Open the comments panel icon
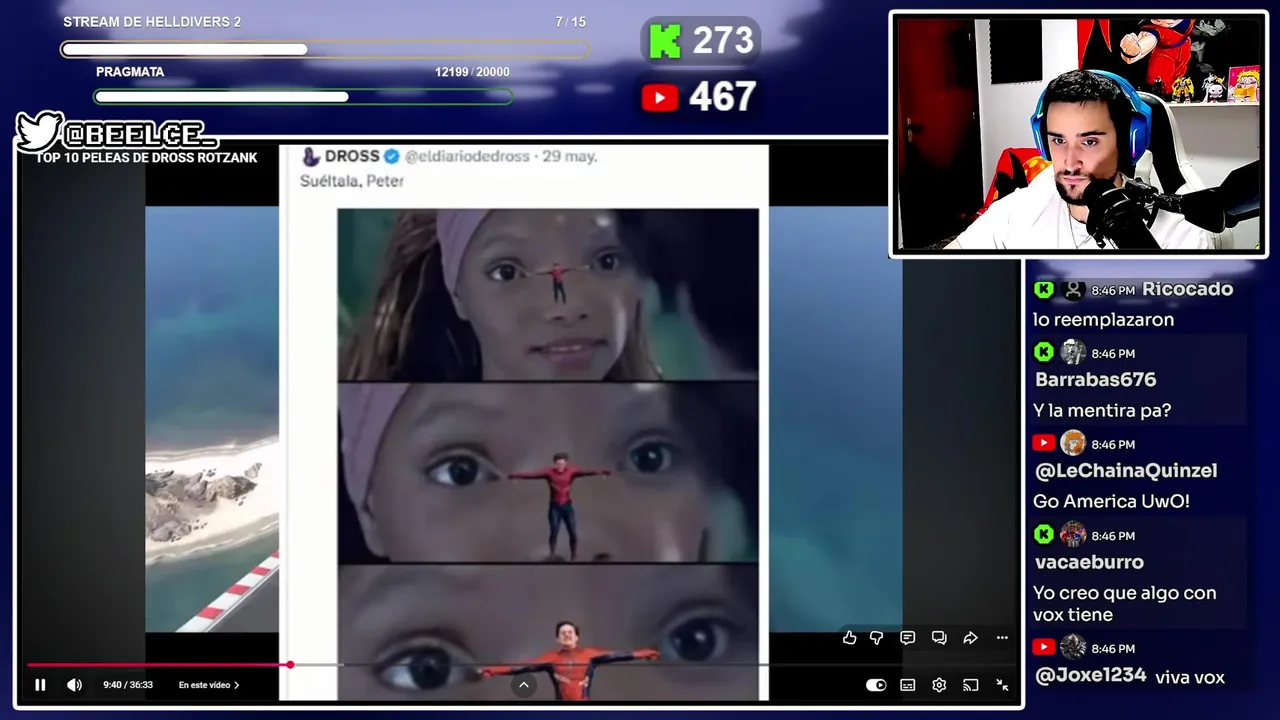The width and height of the screenshot is (1280, 720). point(907,638)
